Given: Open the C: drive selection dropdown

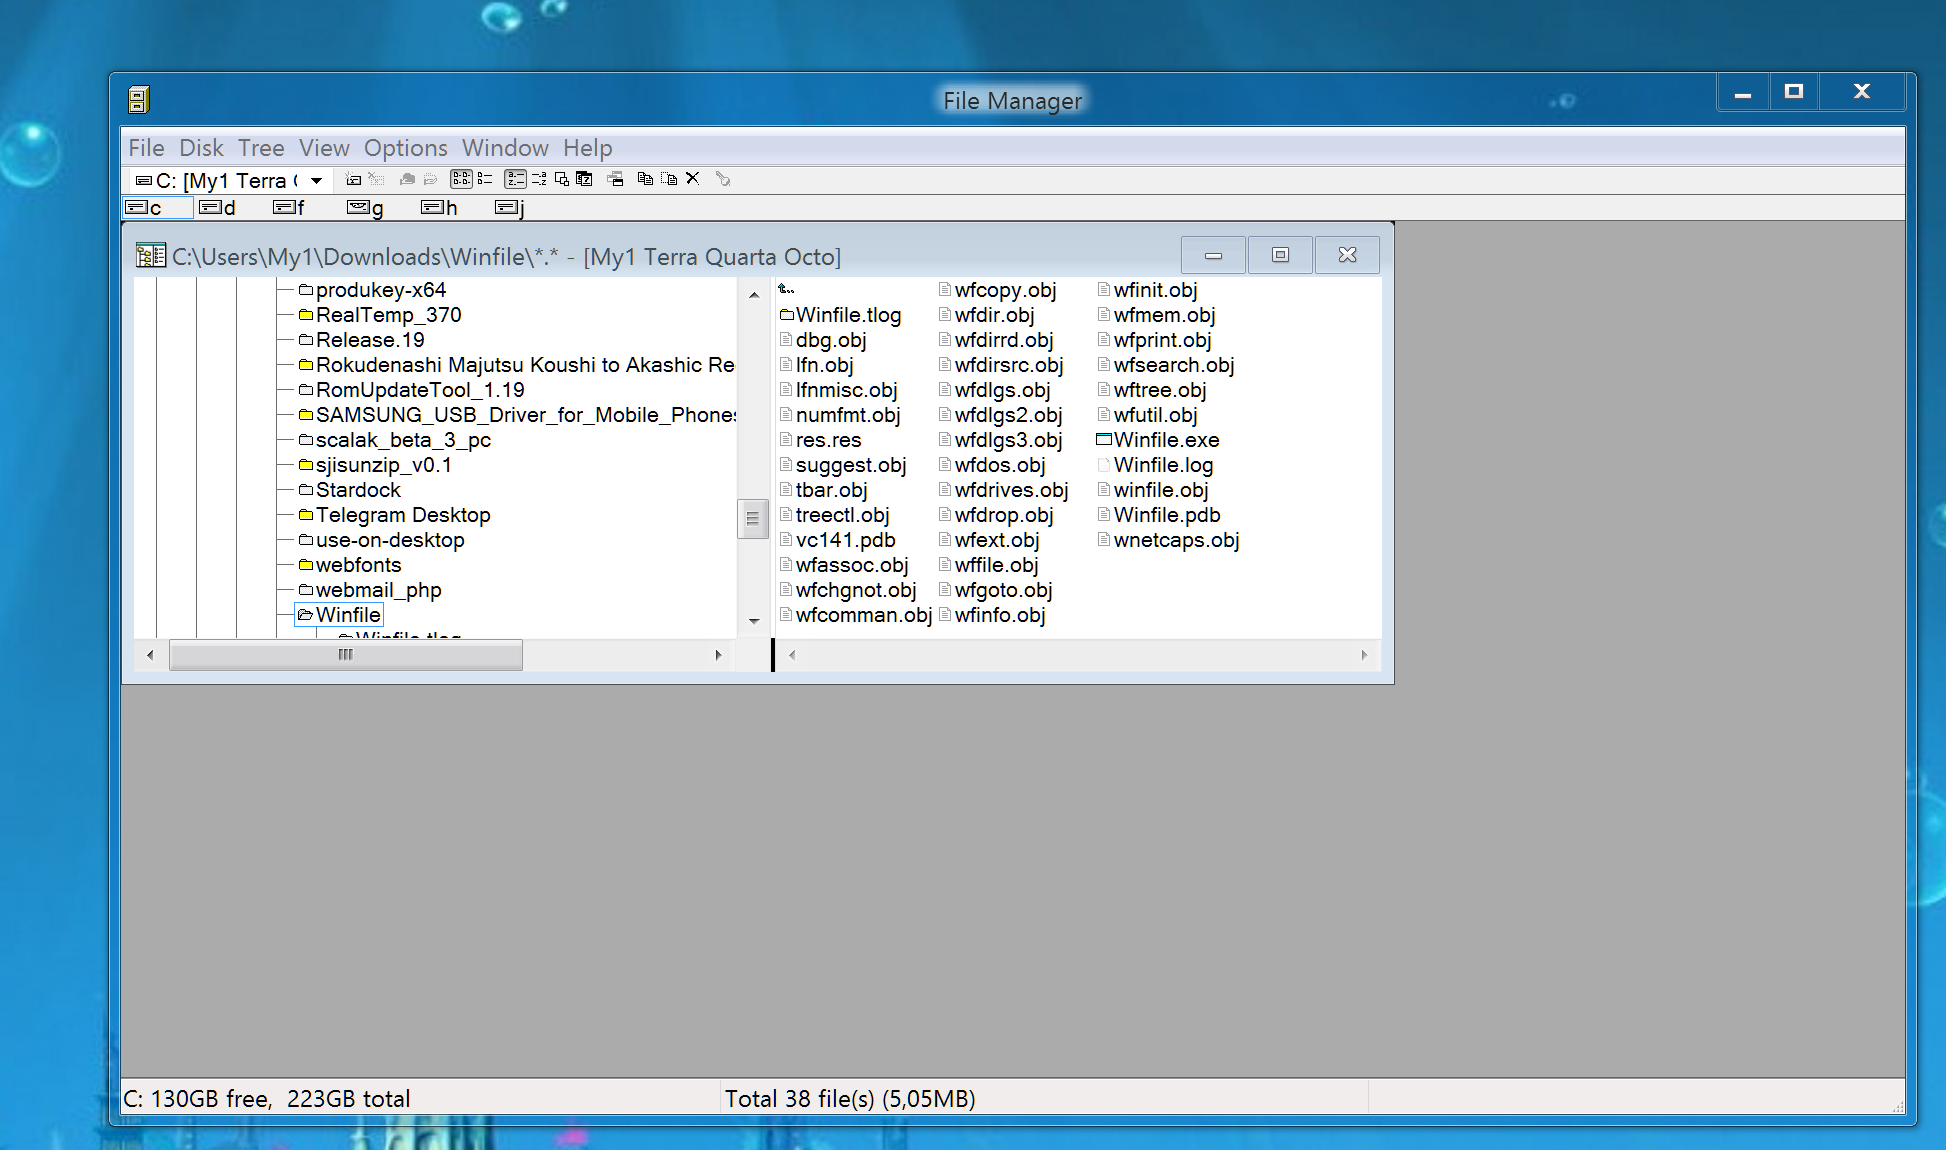Looking at the screenshot, I should coord(316,181).
